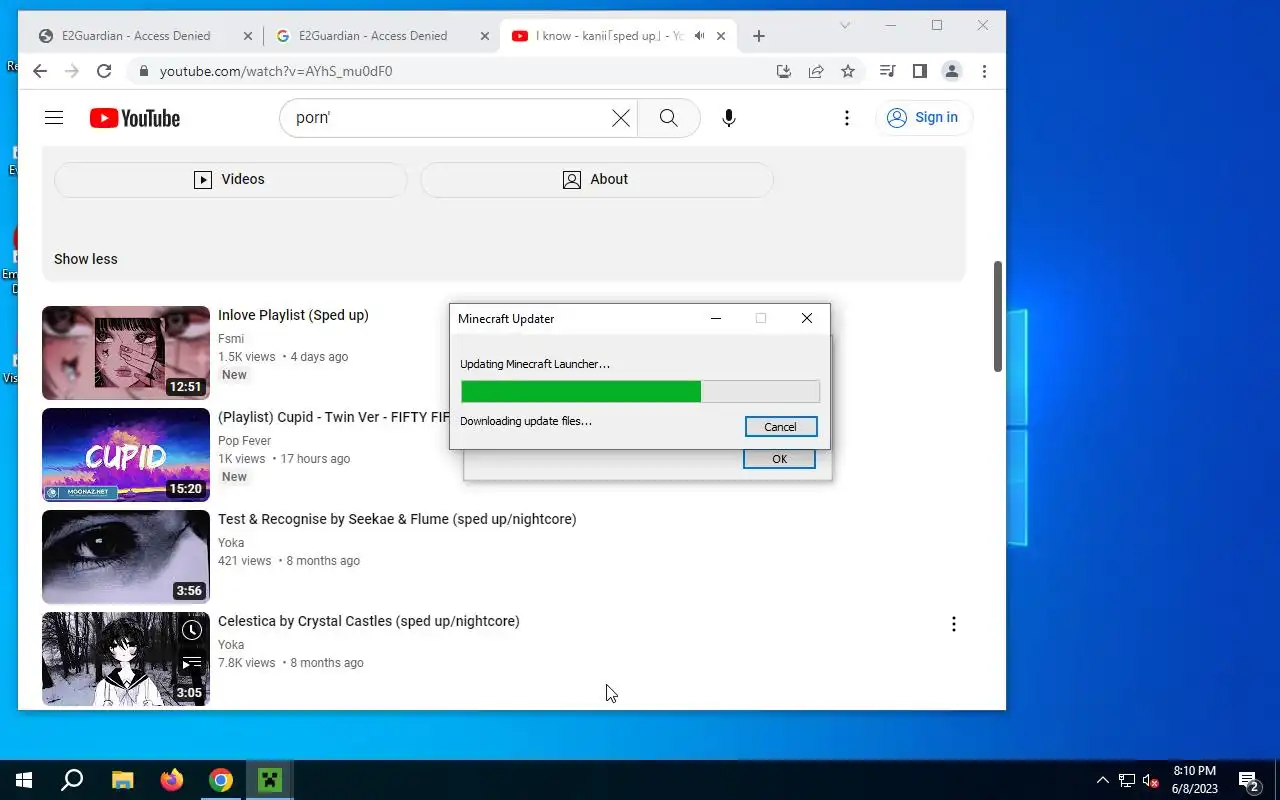The image size is (1280, 800).
Task: Open Test & Recognise by Seekae & Flume title
Action: 397,519
